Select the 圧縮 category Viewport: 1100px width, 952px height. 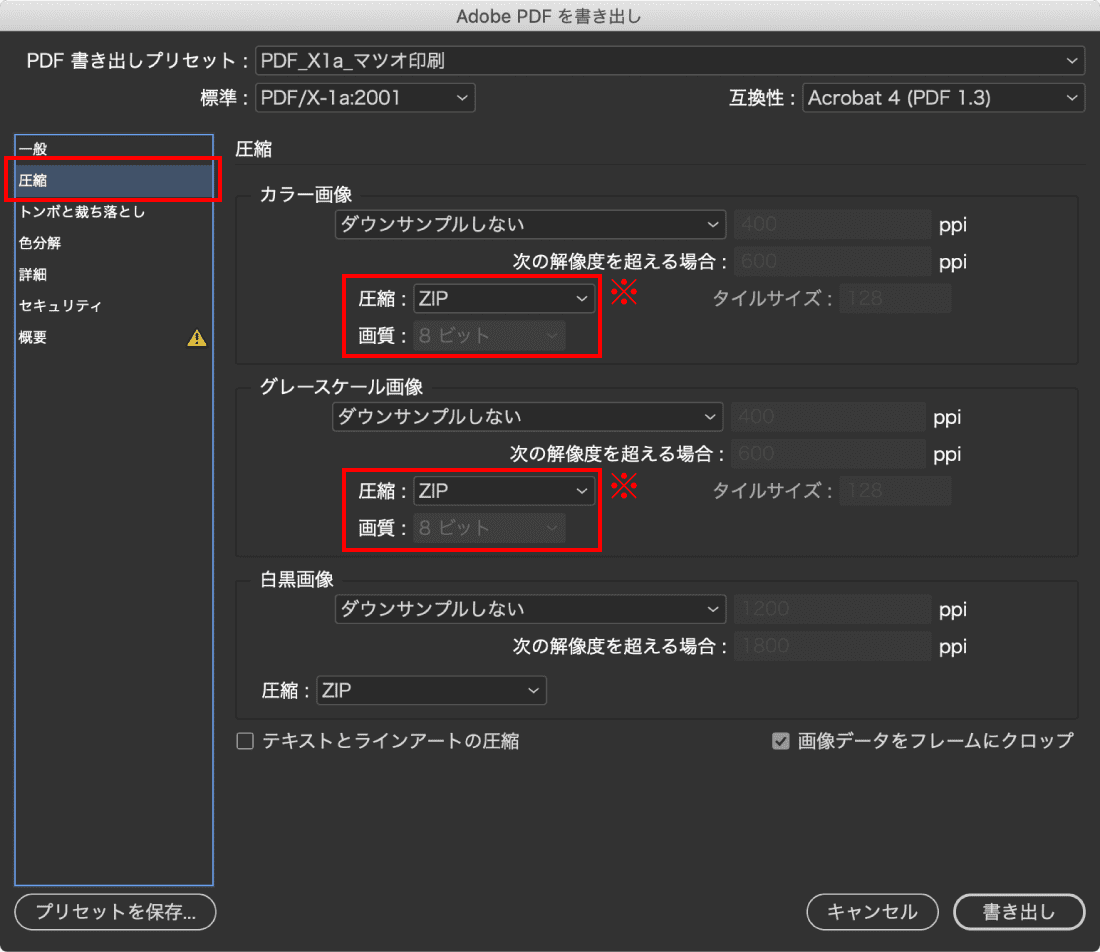114,180
